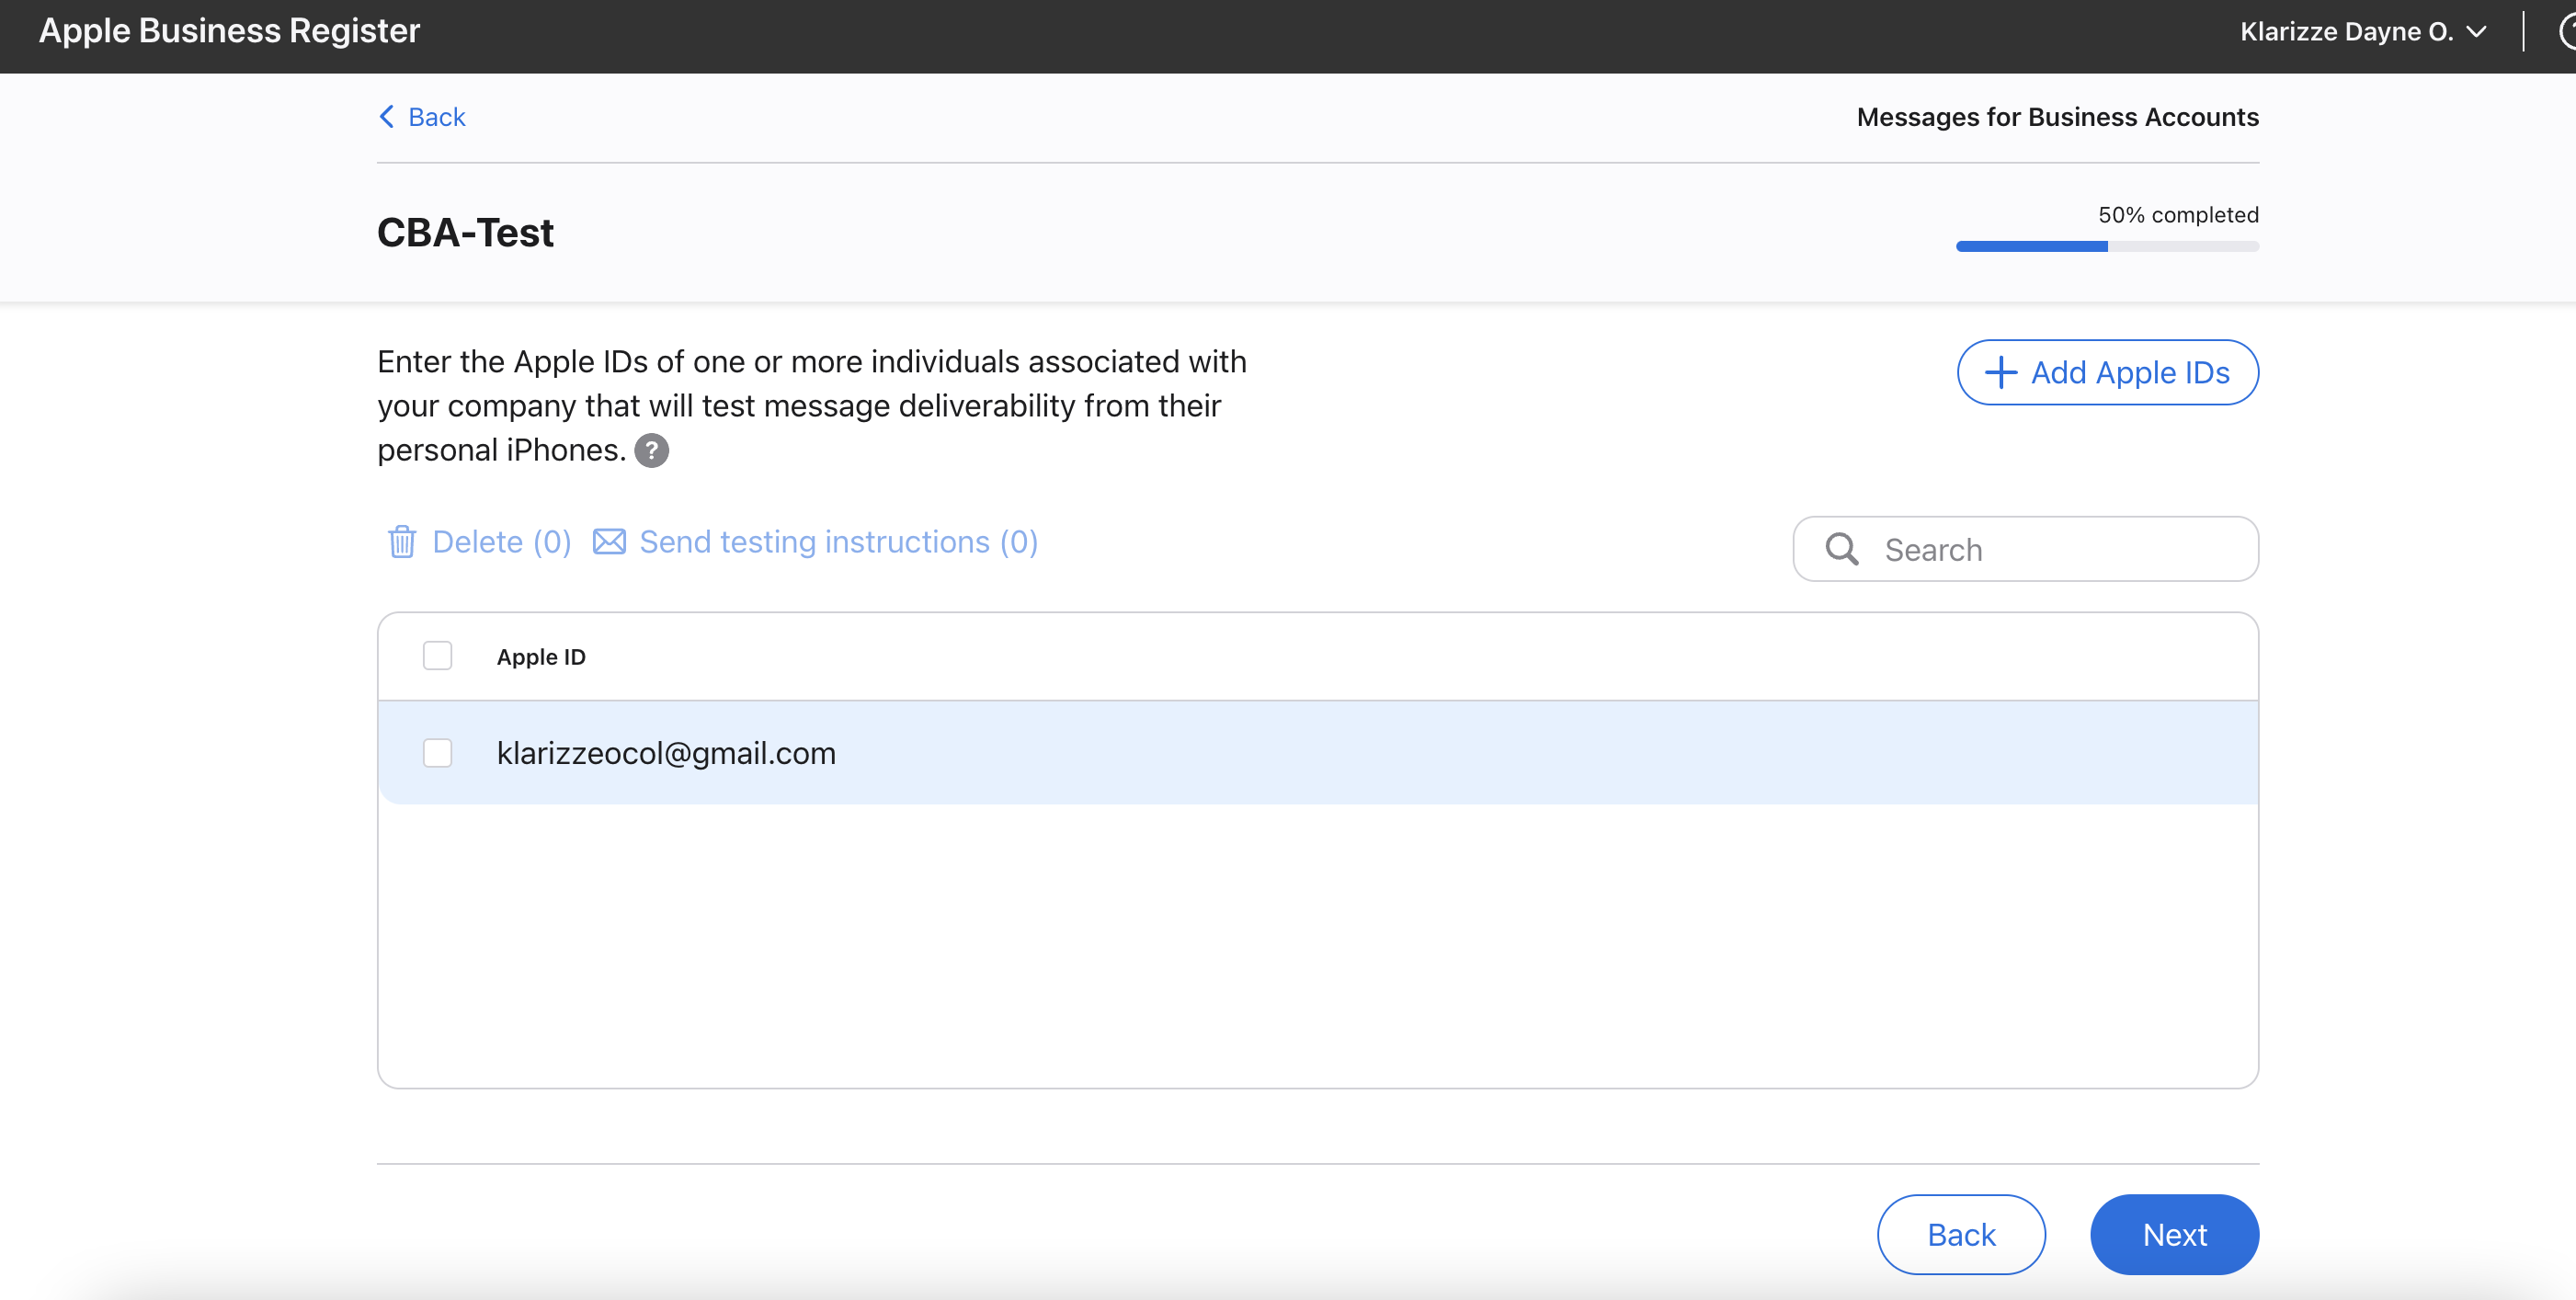Click the back chevron arrow at top
2576x1300 pixels.
386,117
